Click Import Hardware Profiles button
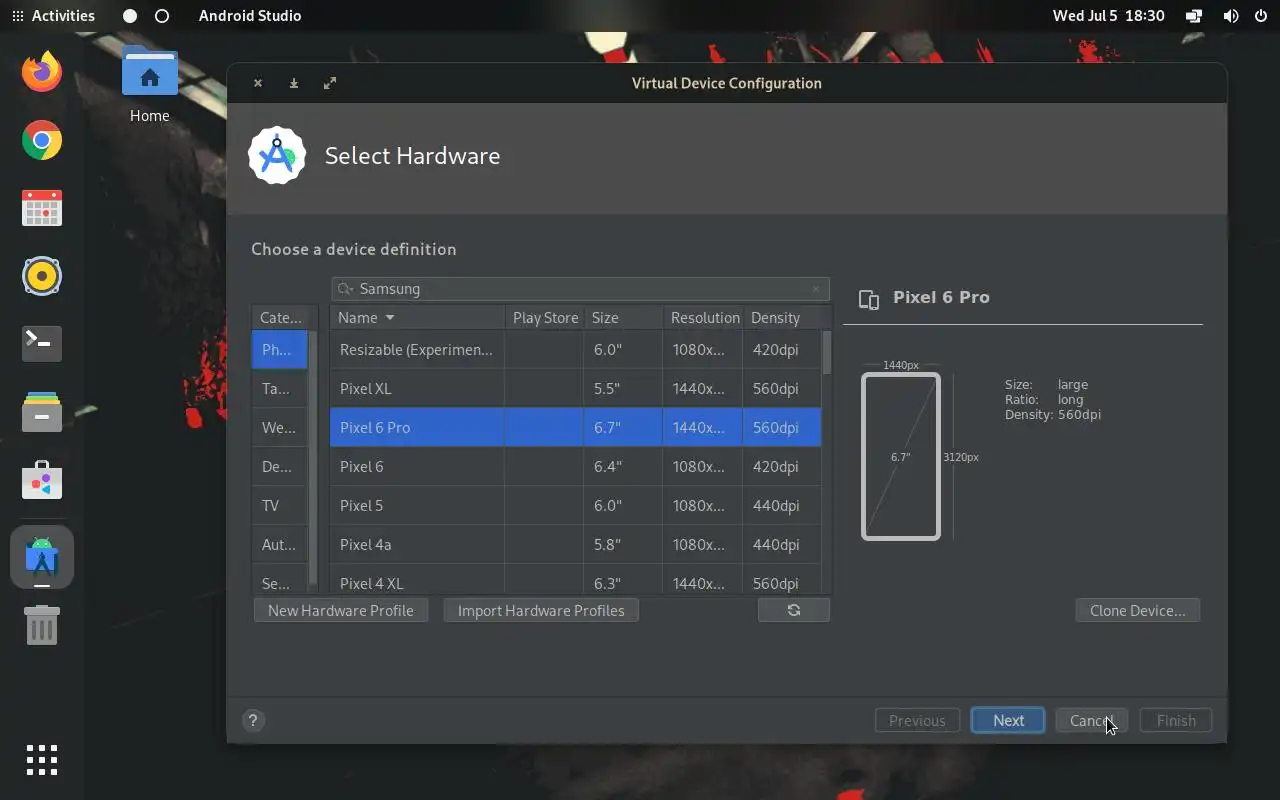Viewport: 1280px width, 800px height. [x=541, y=610]
